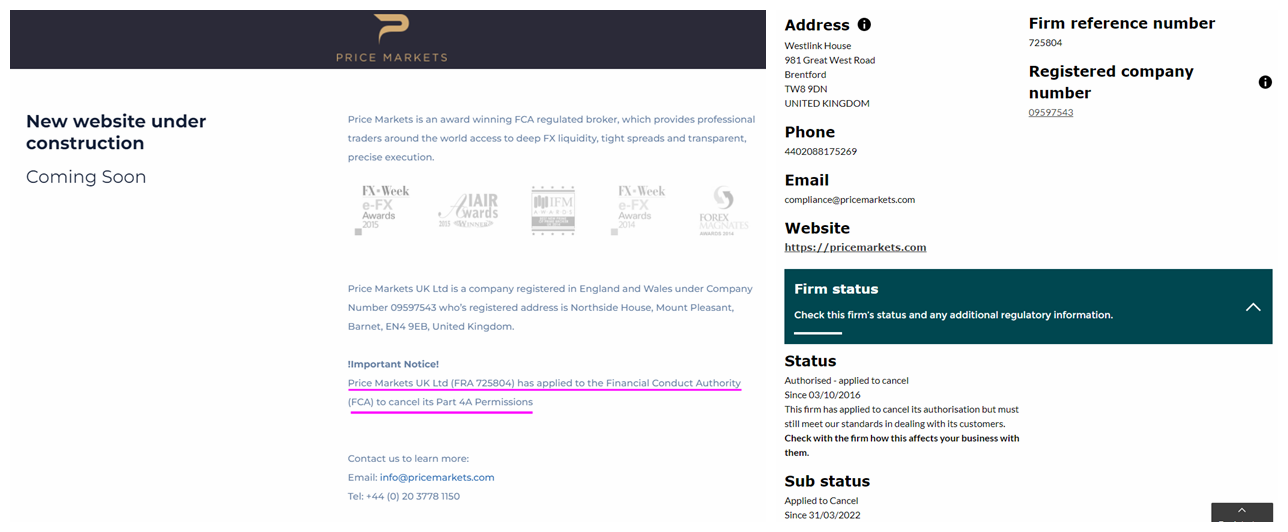
Task: Open registered company number 09597543 link
Action: [1051, 112]
